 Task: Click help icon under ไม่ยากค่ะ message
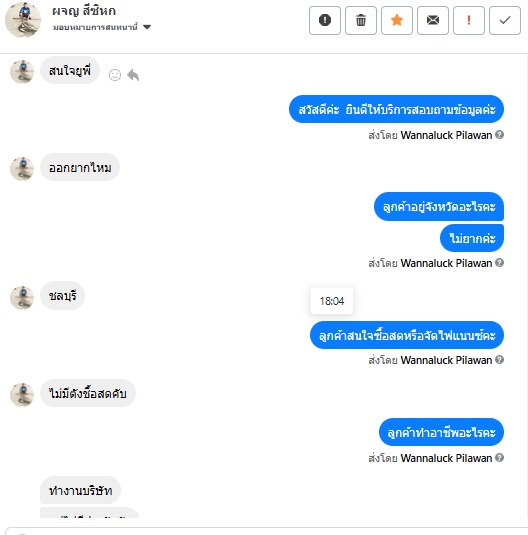pyautogui.click(x=499, y=263)
